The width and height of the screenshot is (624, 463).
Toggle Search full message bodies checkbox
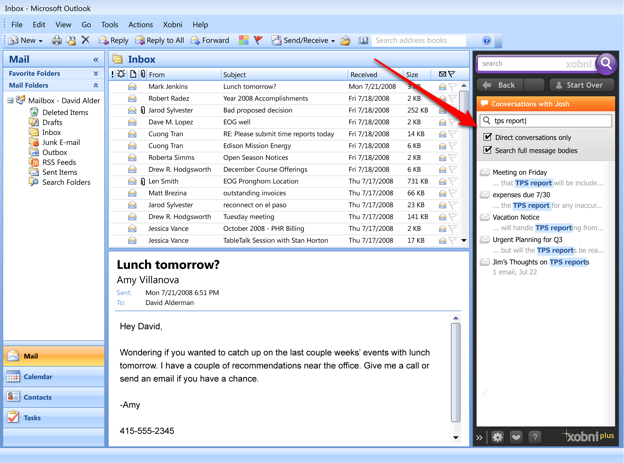[x=488, y=150]
